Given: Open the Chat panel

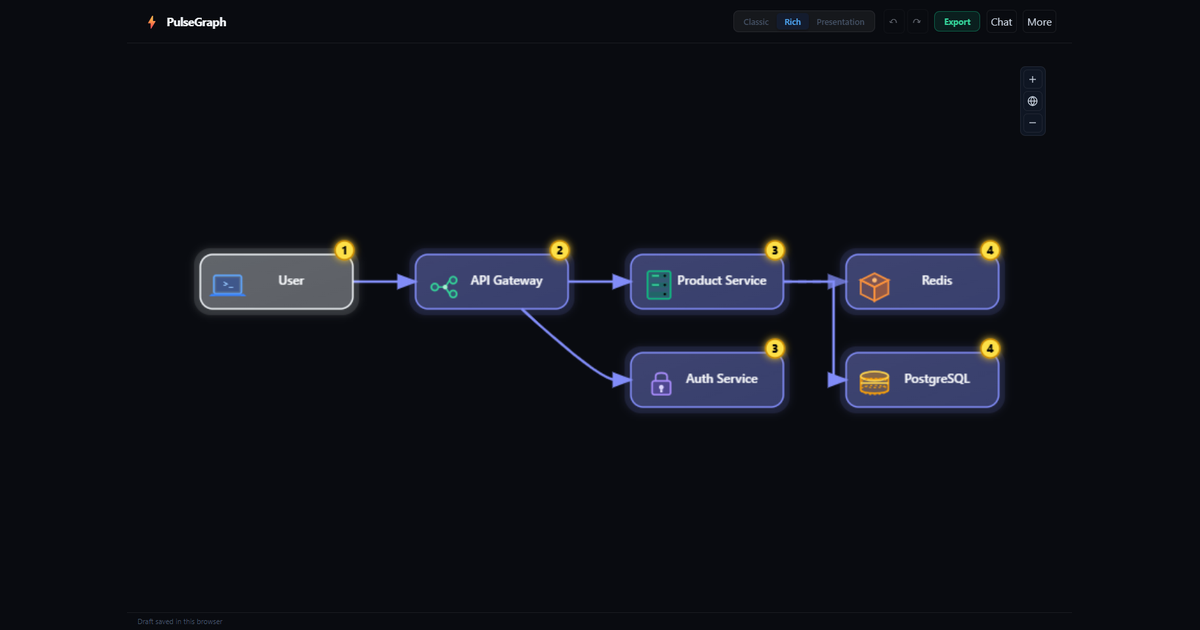Looking at the screenshot, I should coord(1001,22).
